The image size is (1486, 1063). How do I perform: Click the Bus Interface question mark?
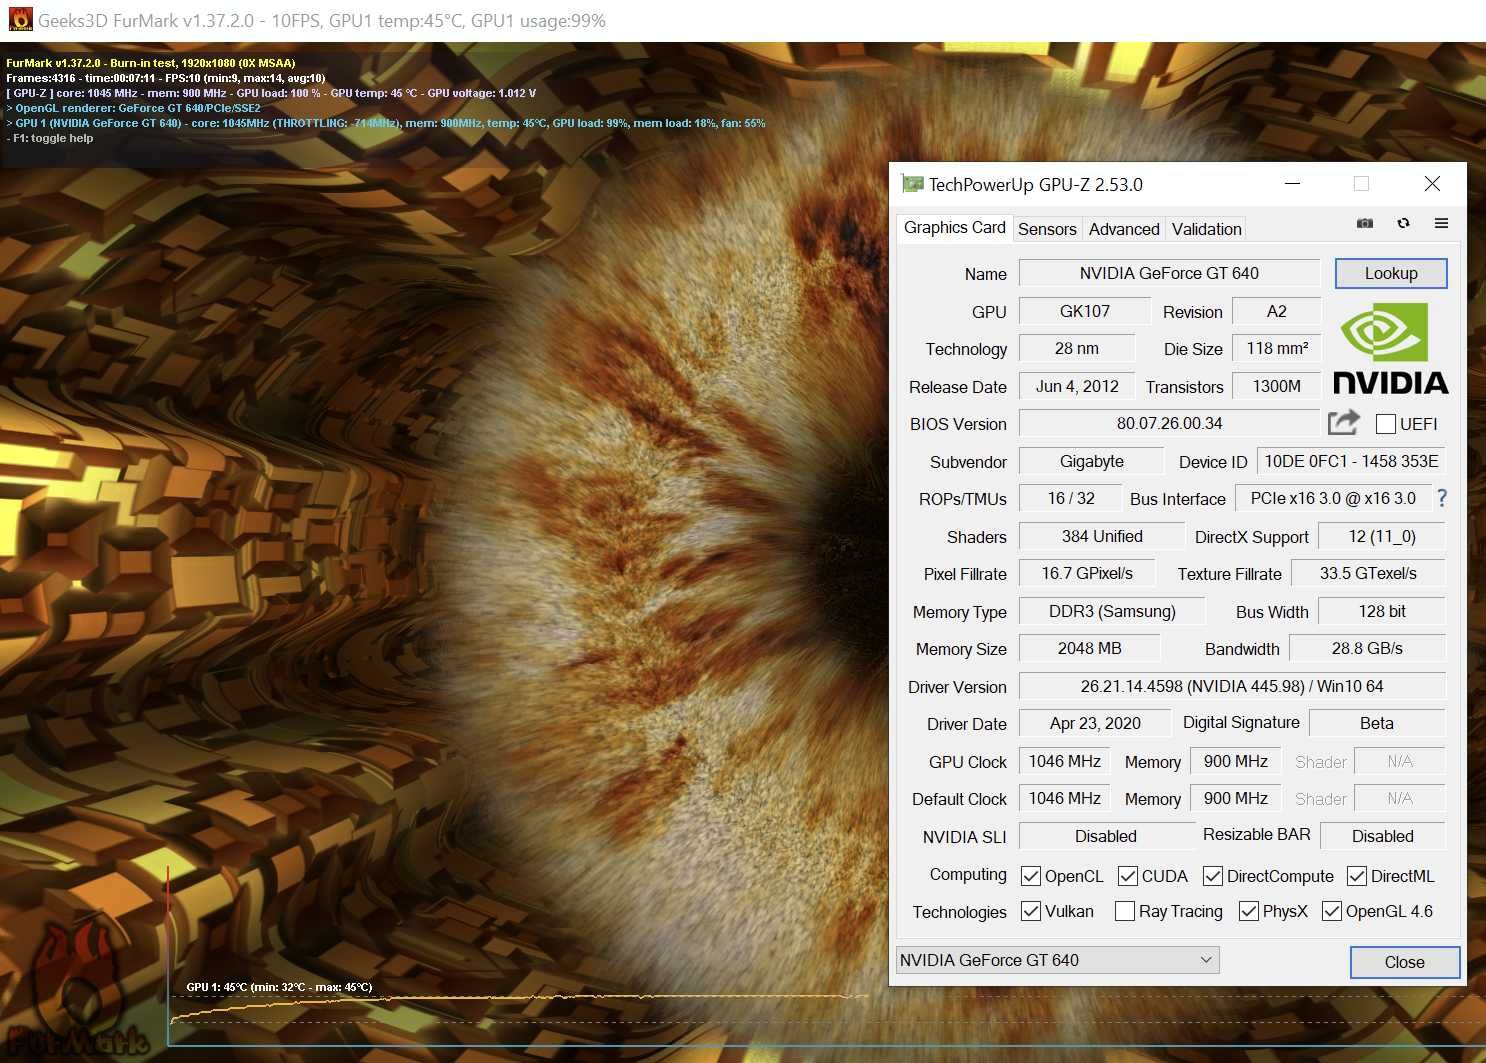[x=1441, y=498]
